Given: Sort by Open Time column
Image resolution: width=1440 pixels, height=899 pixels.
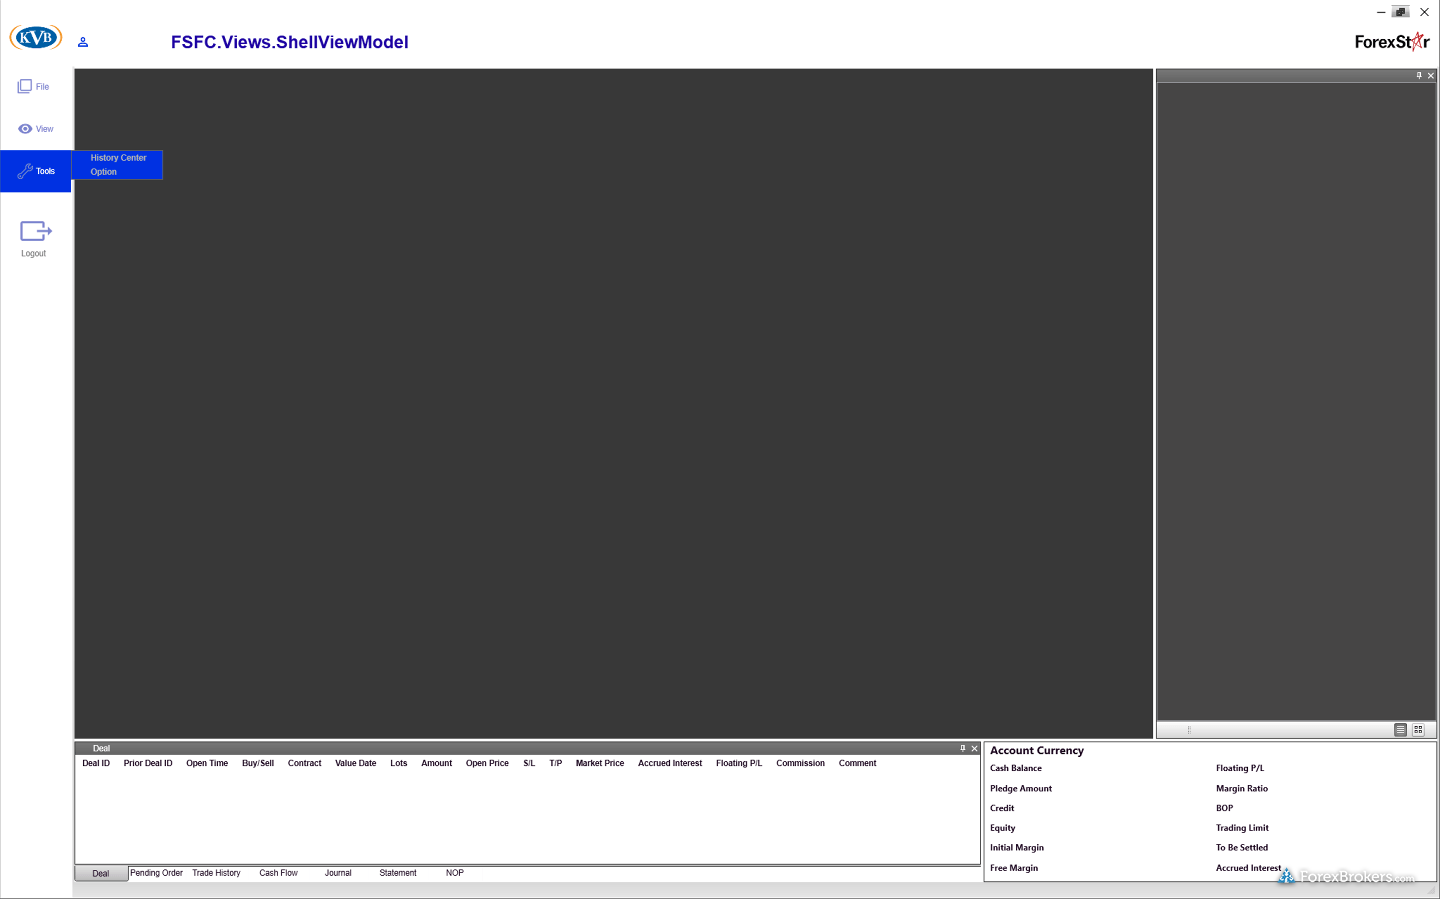Looking at the screenshot, I should point(207,763).
